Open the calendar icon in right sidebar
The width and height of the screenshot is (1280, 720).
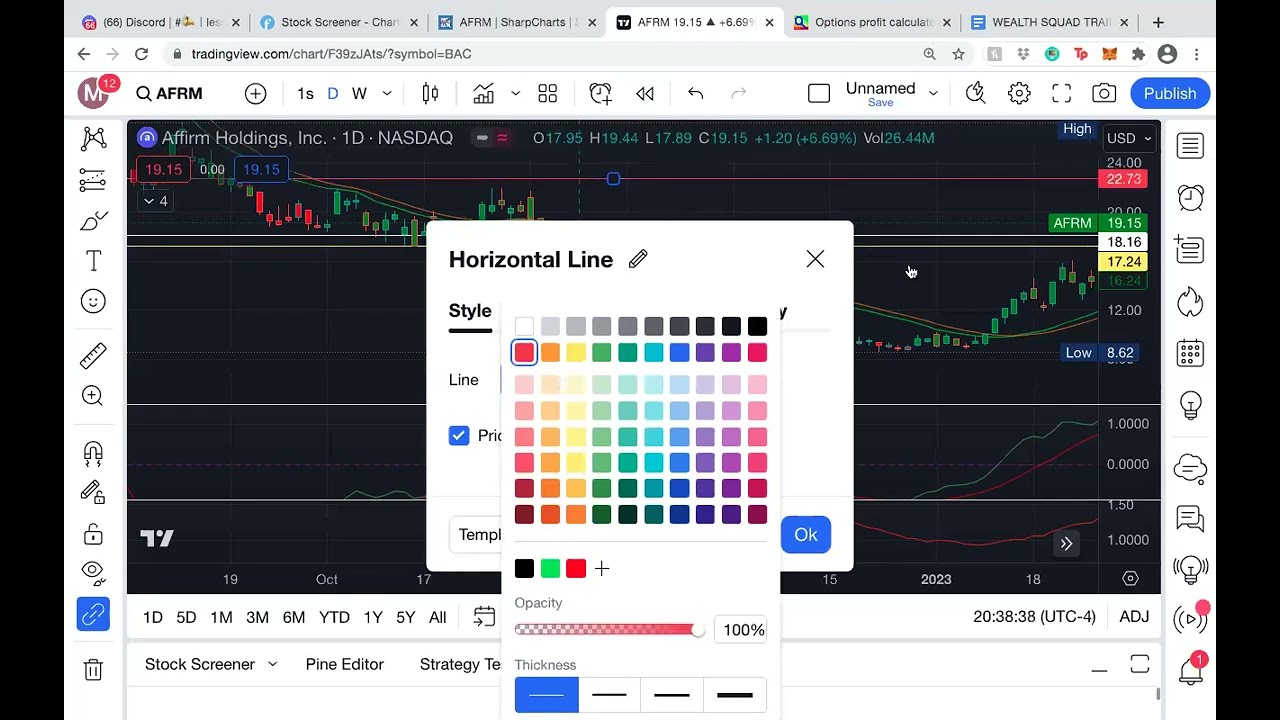tap(1190, 353)
